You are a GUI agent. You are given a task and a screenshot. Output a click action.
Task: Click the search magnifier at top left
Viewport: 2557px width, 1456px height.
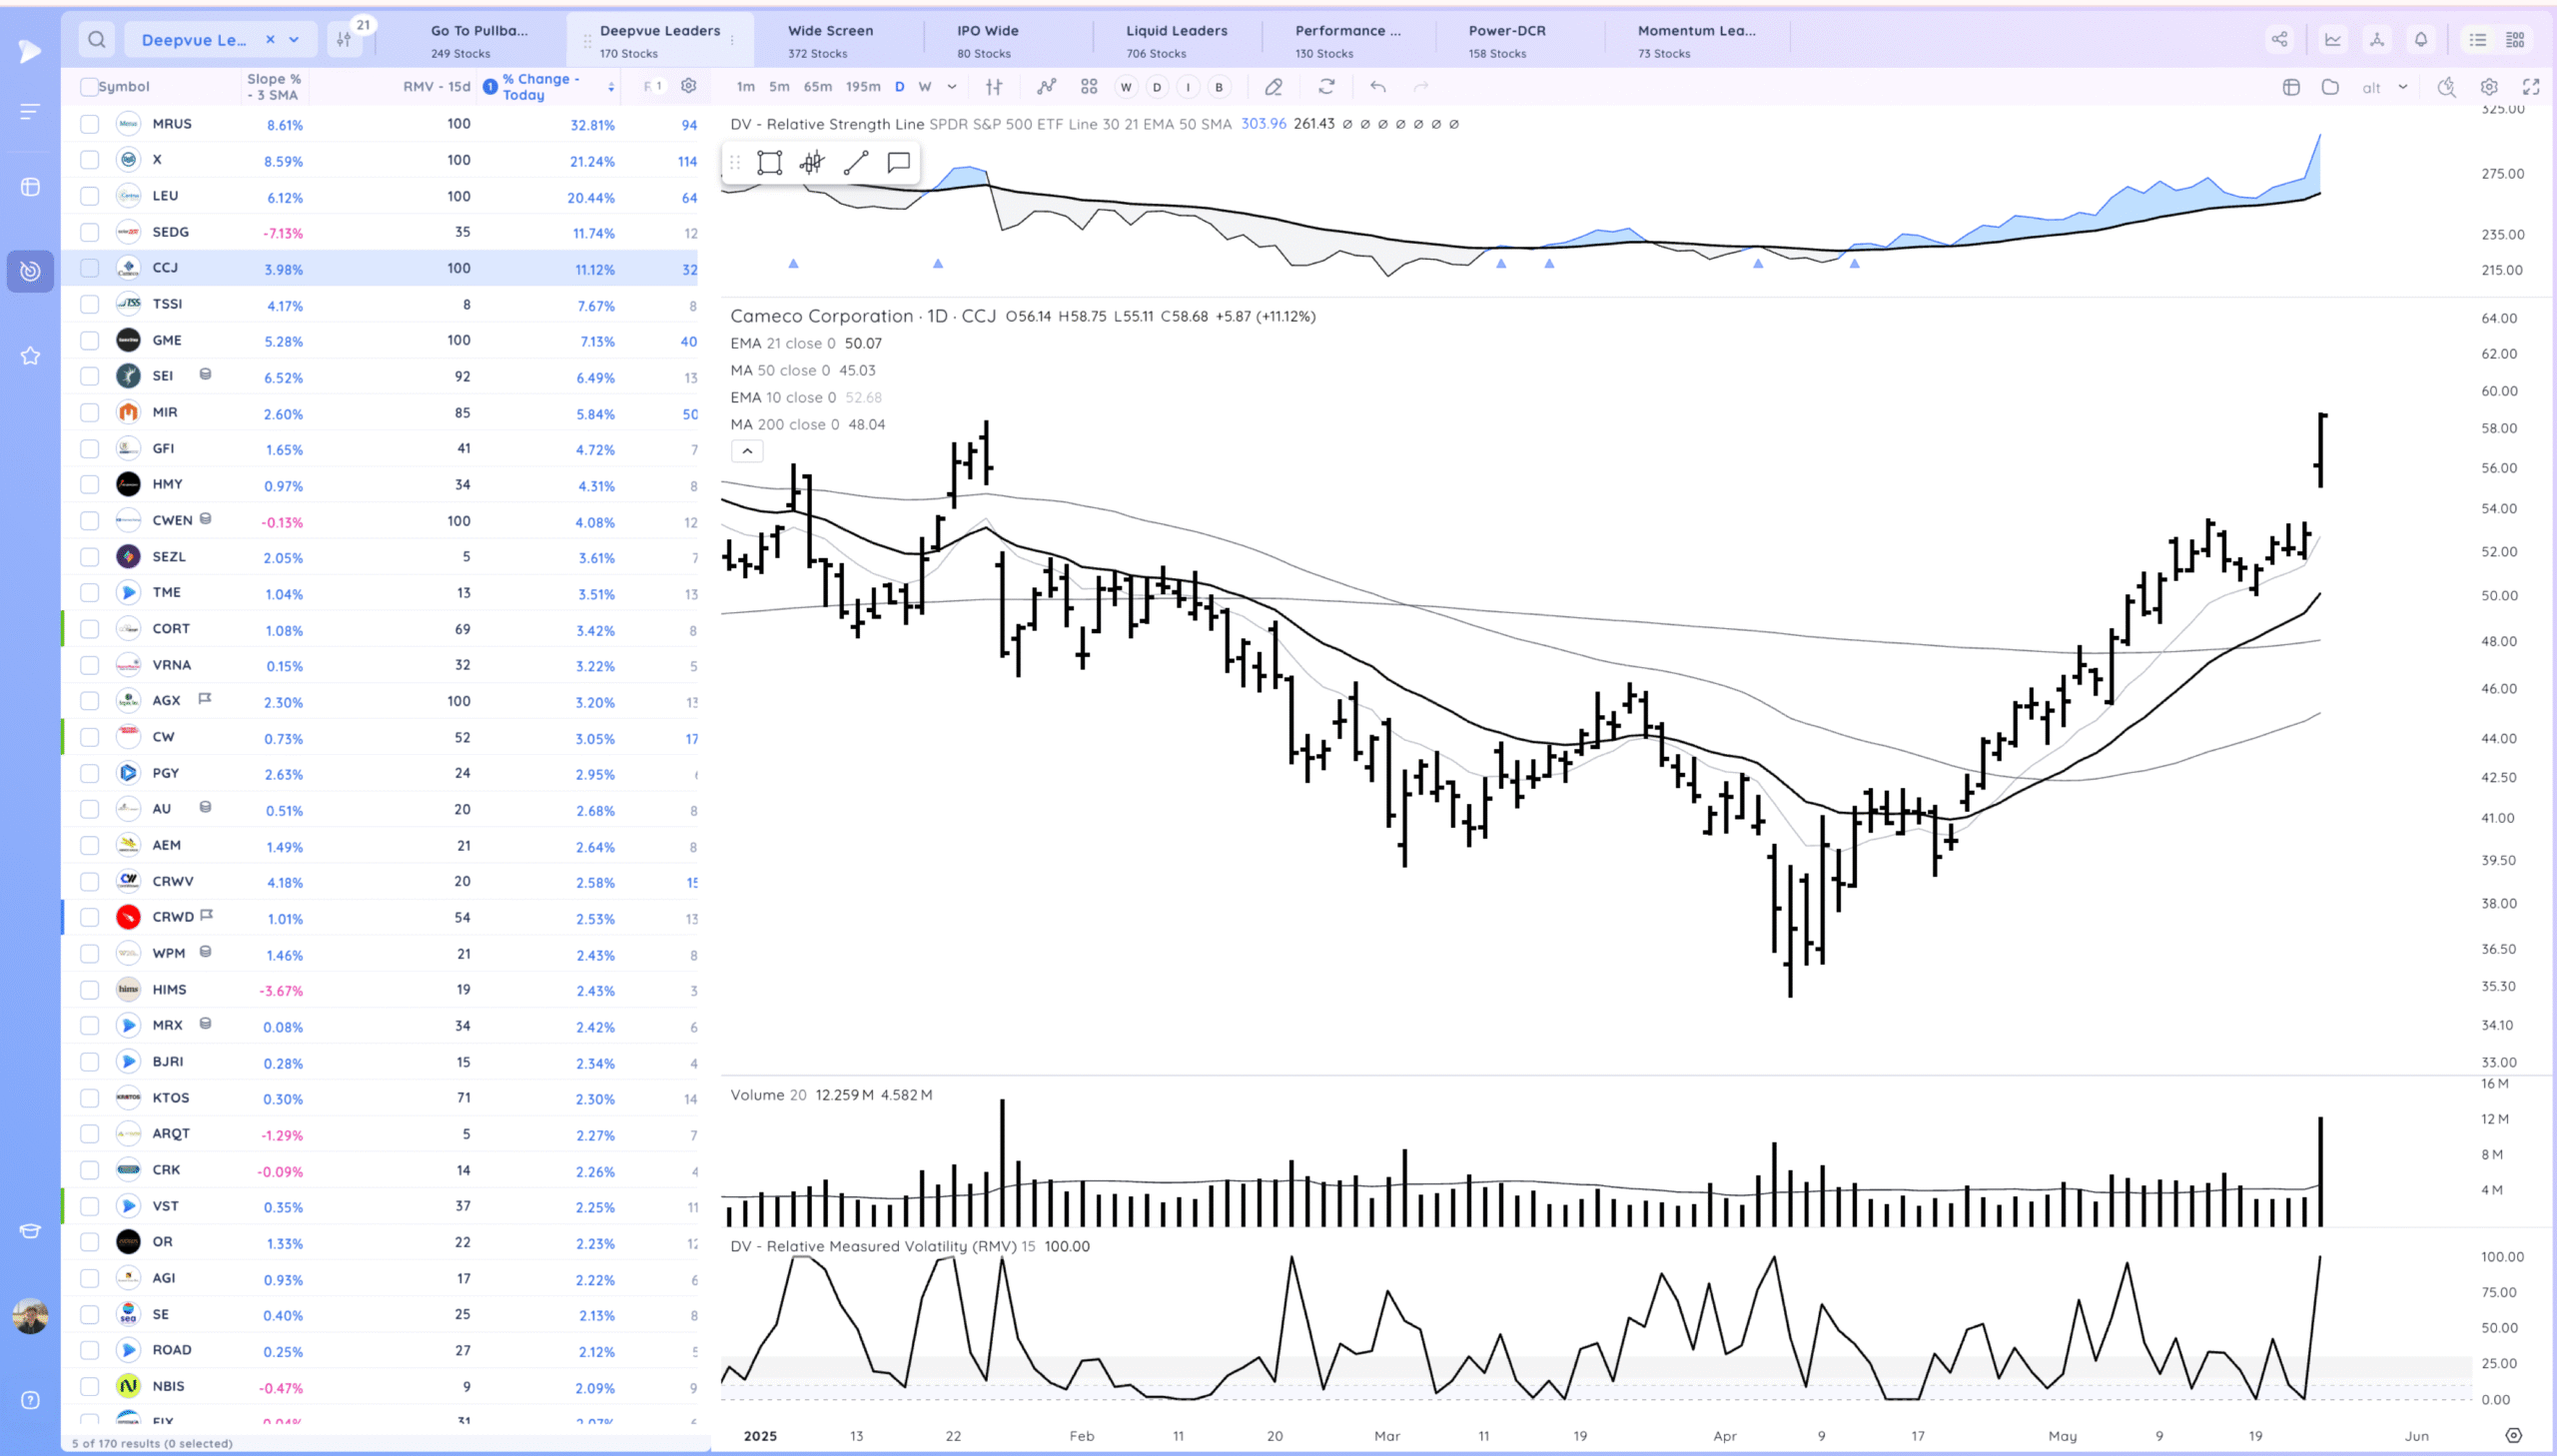[x=96, y=39]
